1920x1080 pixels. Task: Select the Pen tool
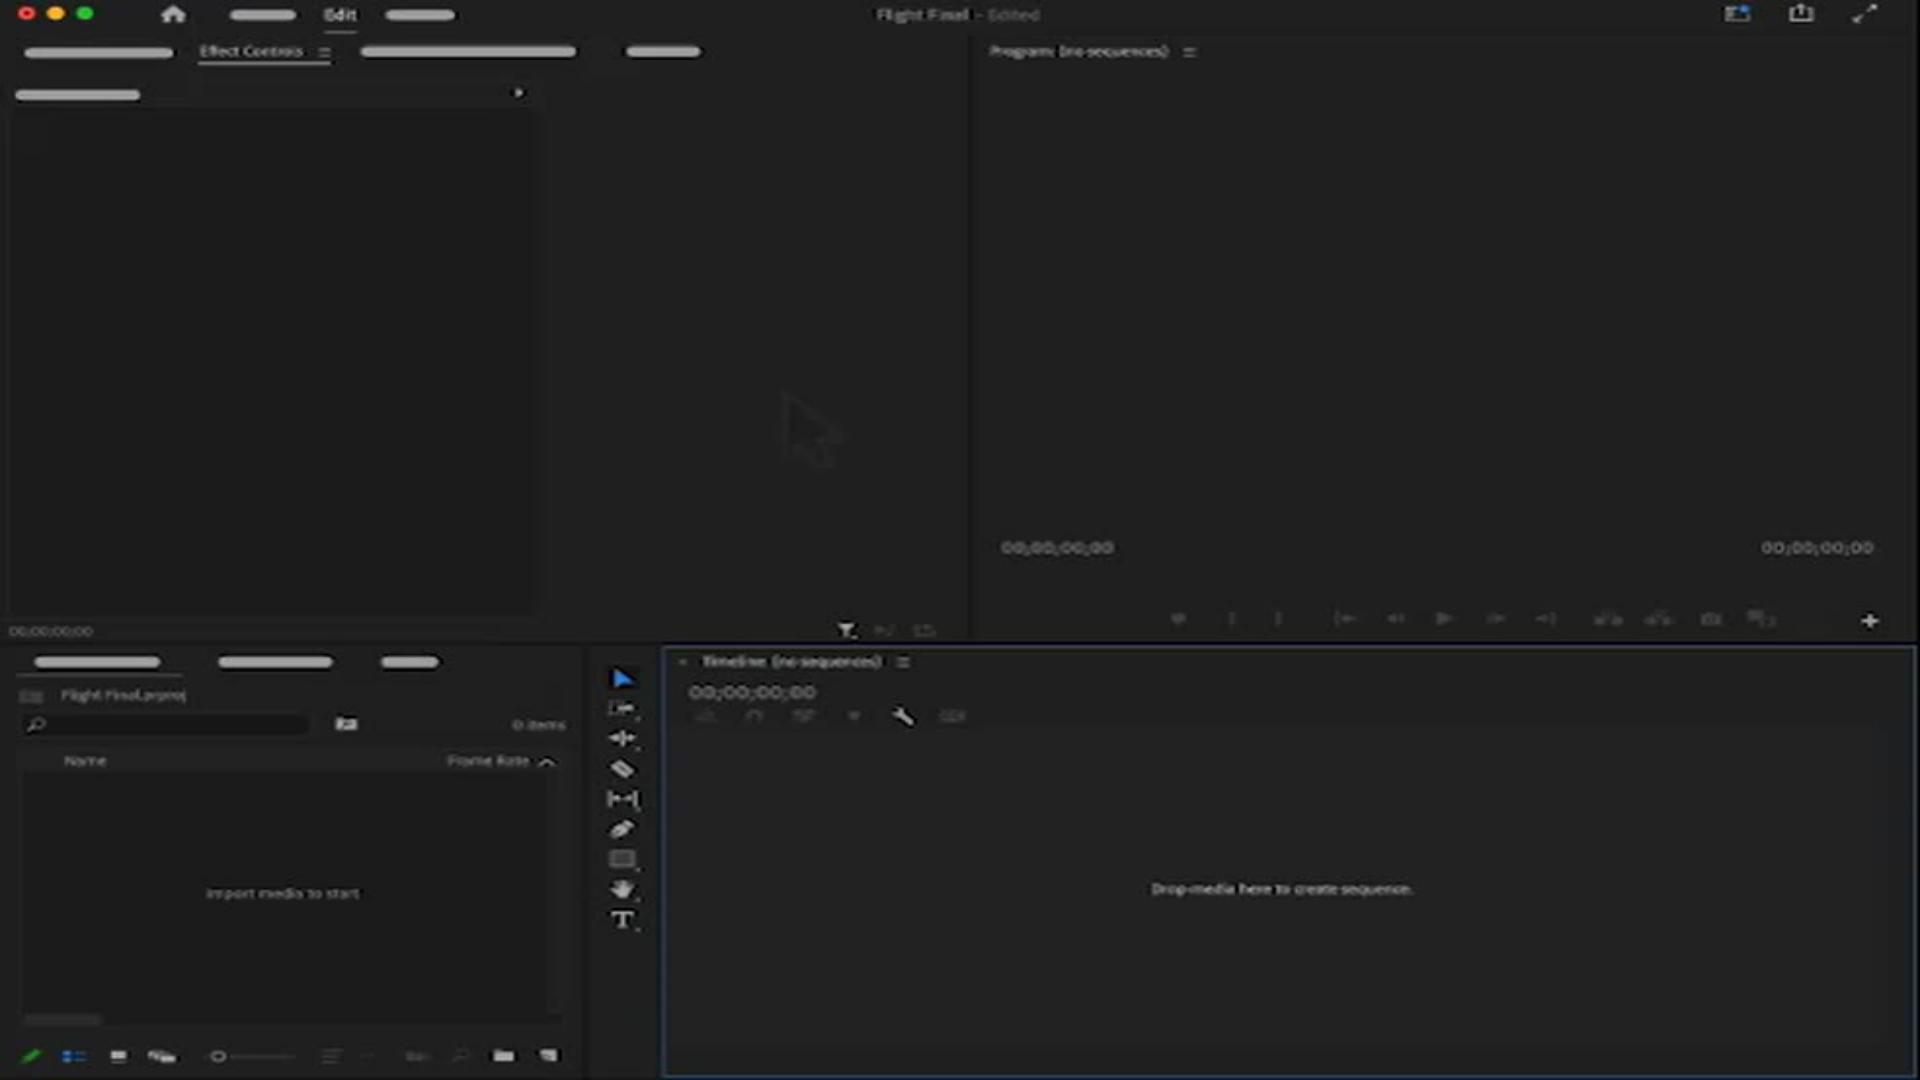622,829
